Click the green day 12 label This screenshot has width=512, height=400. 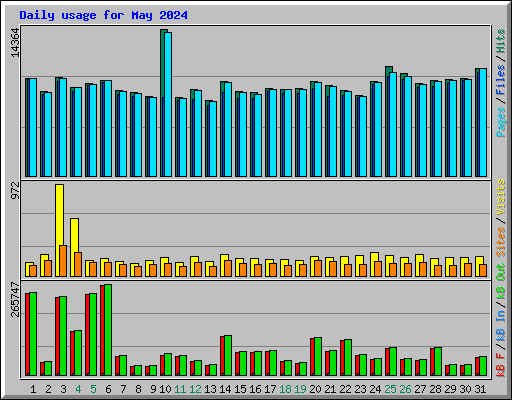pyautogui.click(x=195, y=389)
